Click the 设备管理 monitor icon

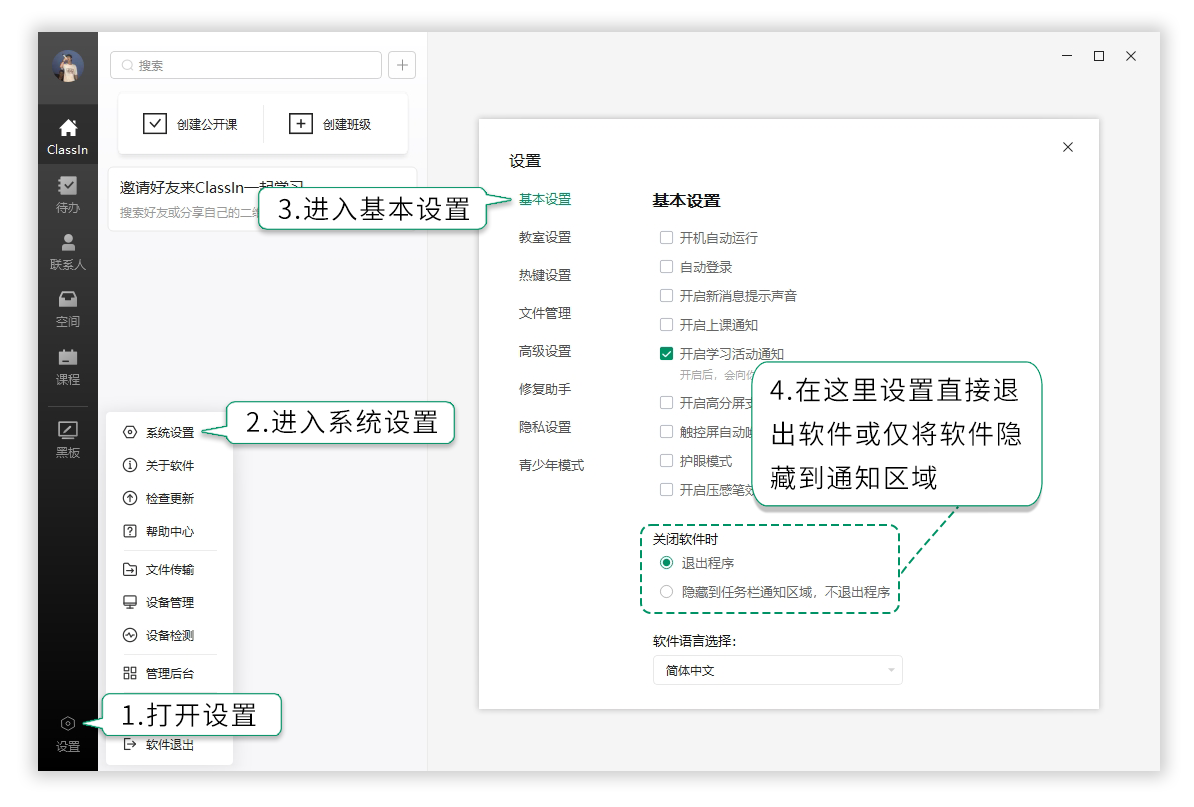point(130,602)
